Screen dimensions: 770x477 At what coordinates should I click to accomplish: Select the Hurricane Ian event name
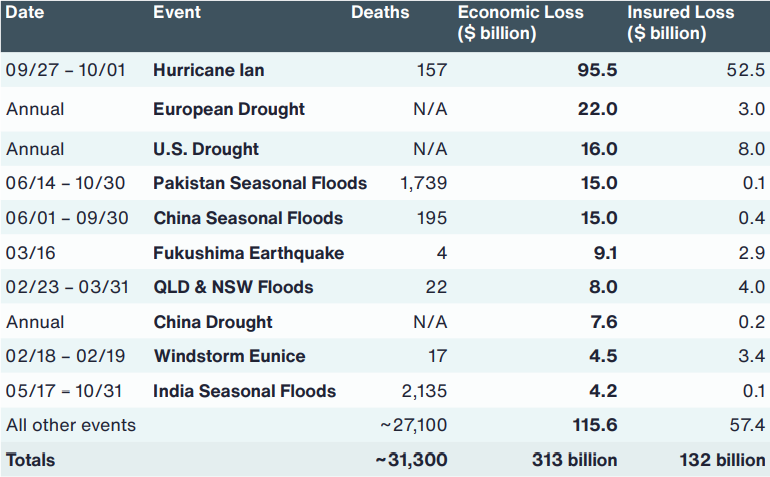click(209, 70)
